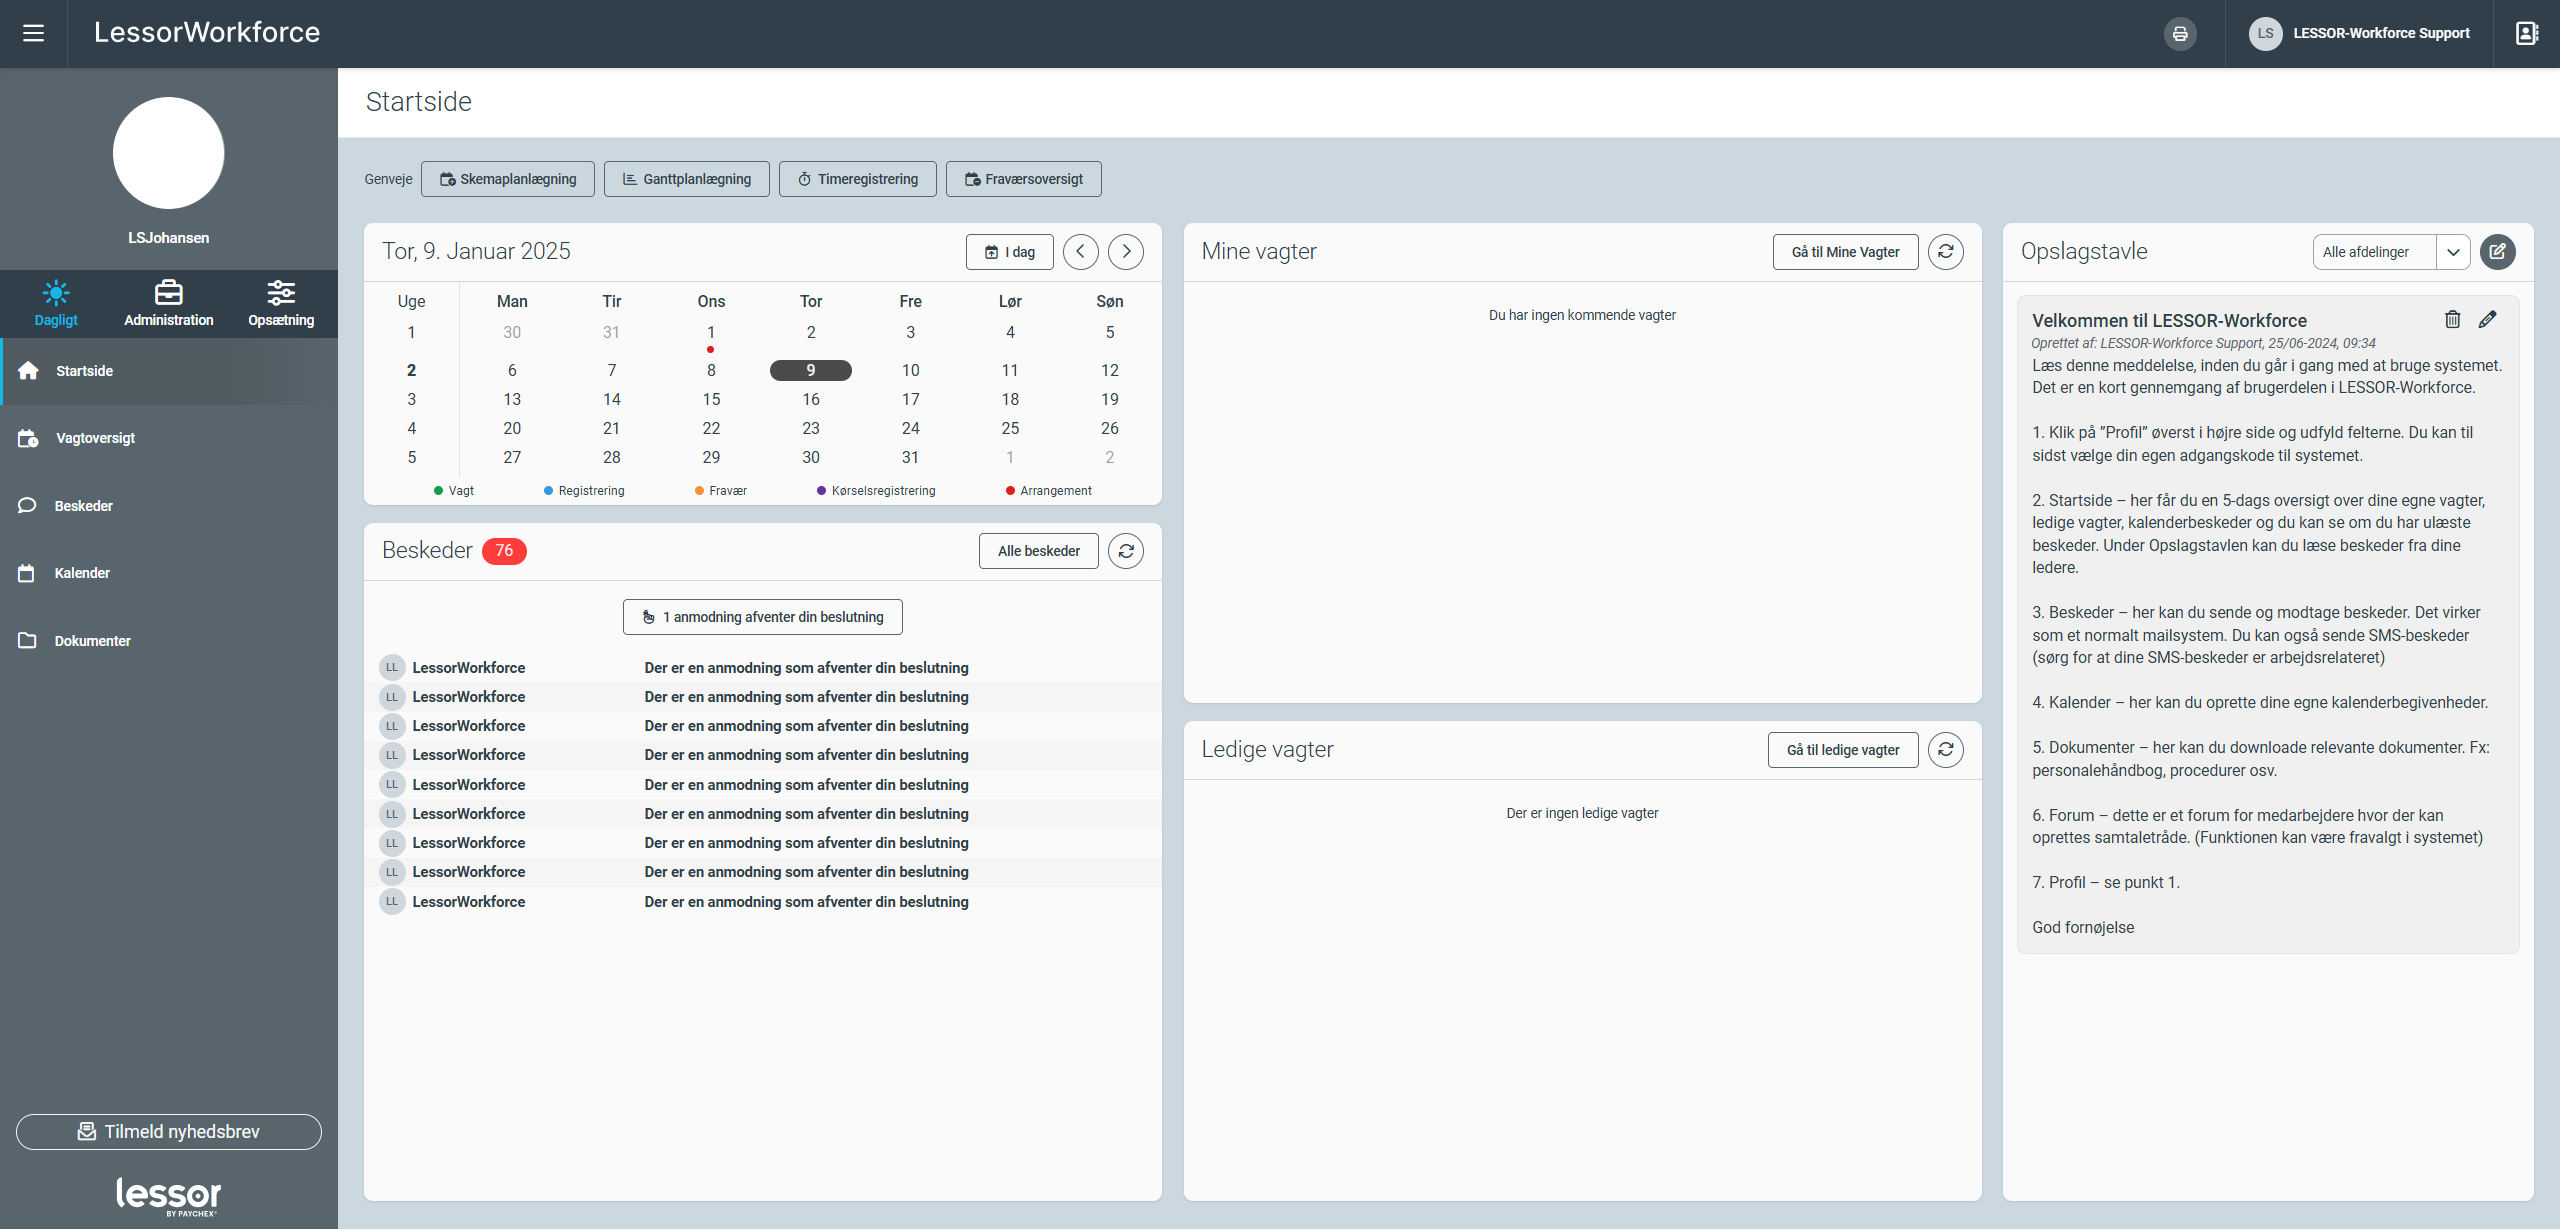Screen dimensions: 2560x1229
Task: Click the printer icon in header
Action: 2180,34
